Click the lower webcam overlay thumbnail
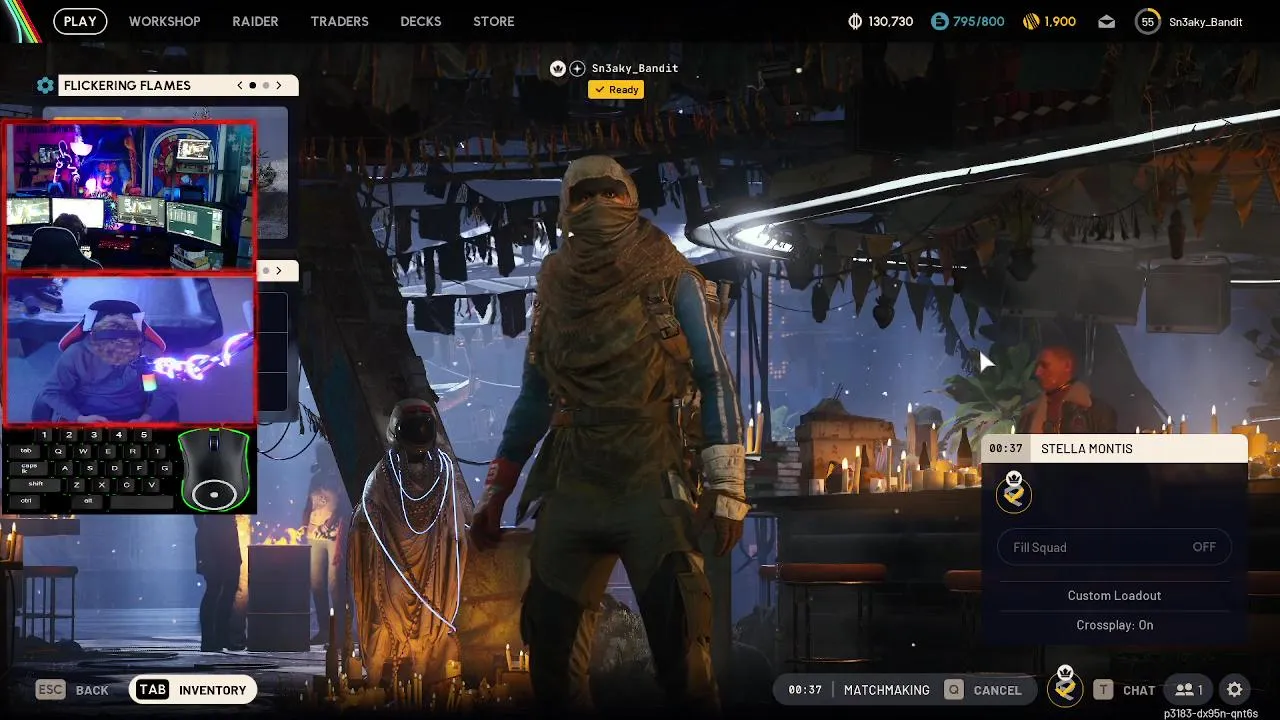1280x720 pixels. pos(130,350)
